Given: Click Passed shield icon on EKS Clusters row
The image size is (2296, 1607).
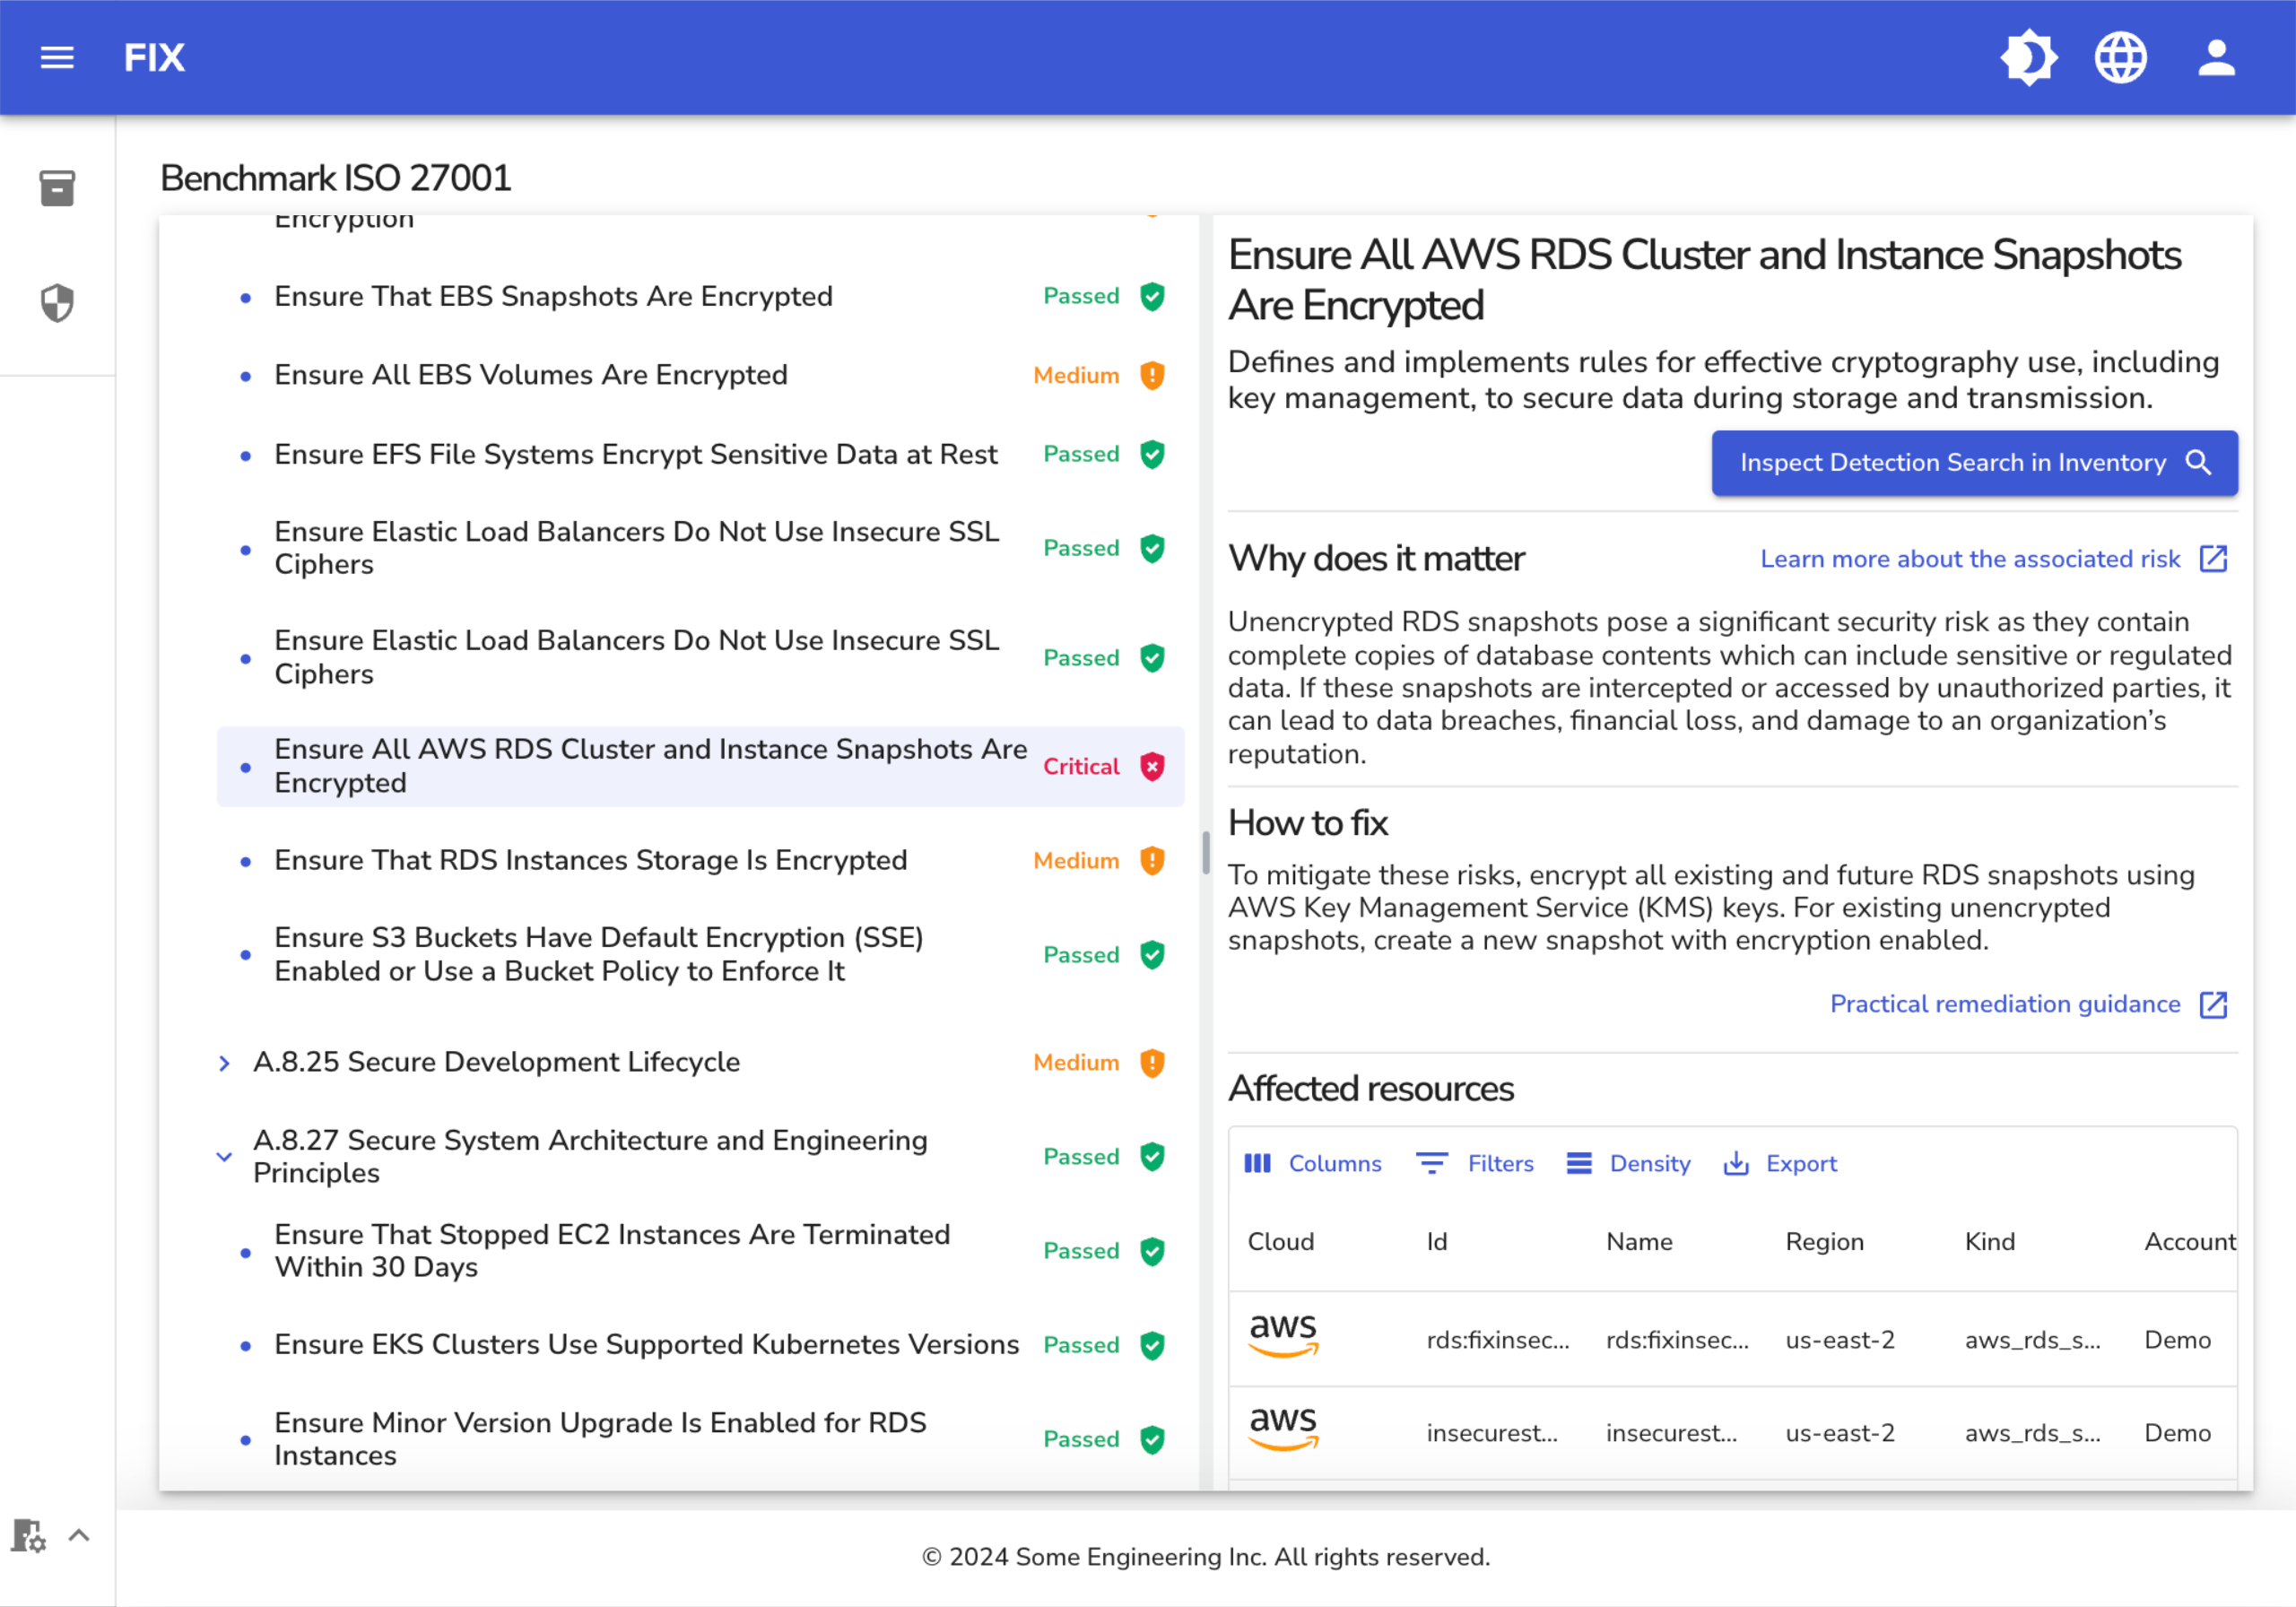Looking at the screenshot, I should pos(1152,1345).
